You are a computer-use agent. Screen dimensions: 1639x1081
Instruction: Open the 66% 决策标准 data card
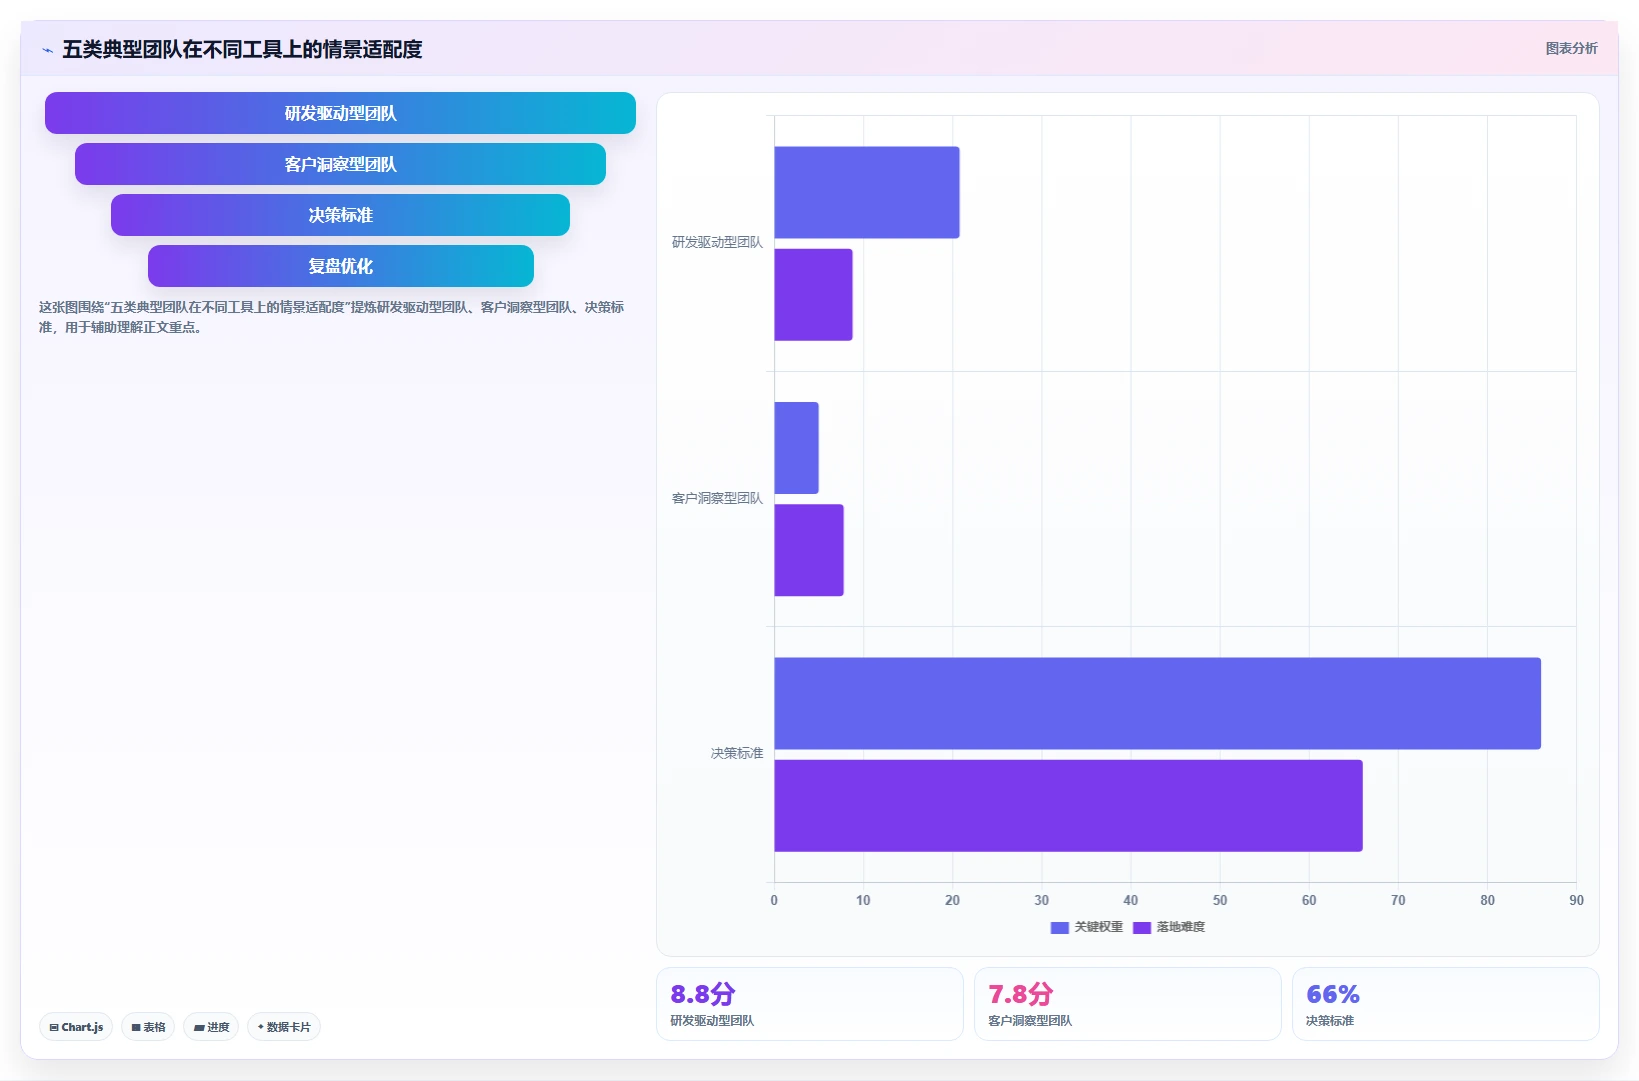tap(1445, 1004)
